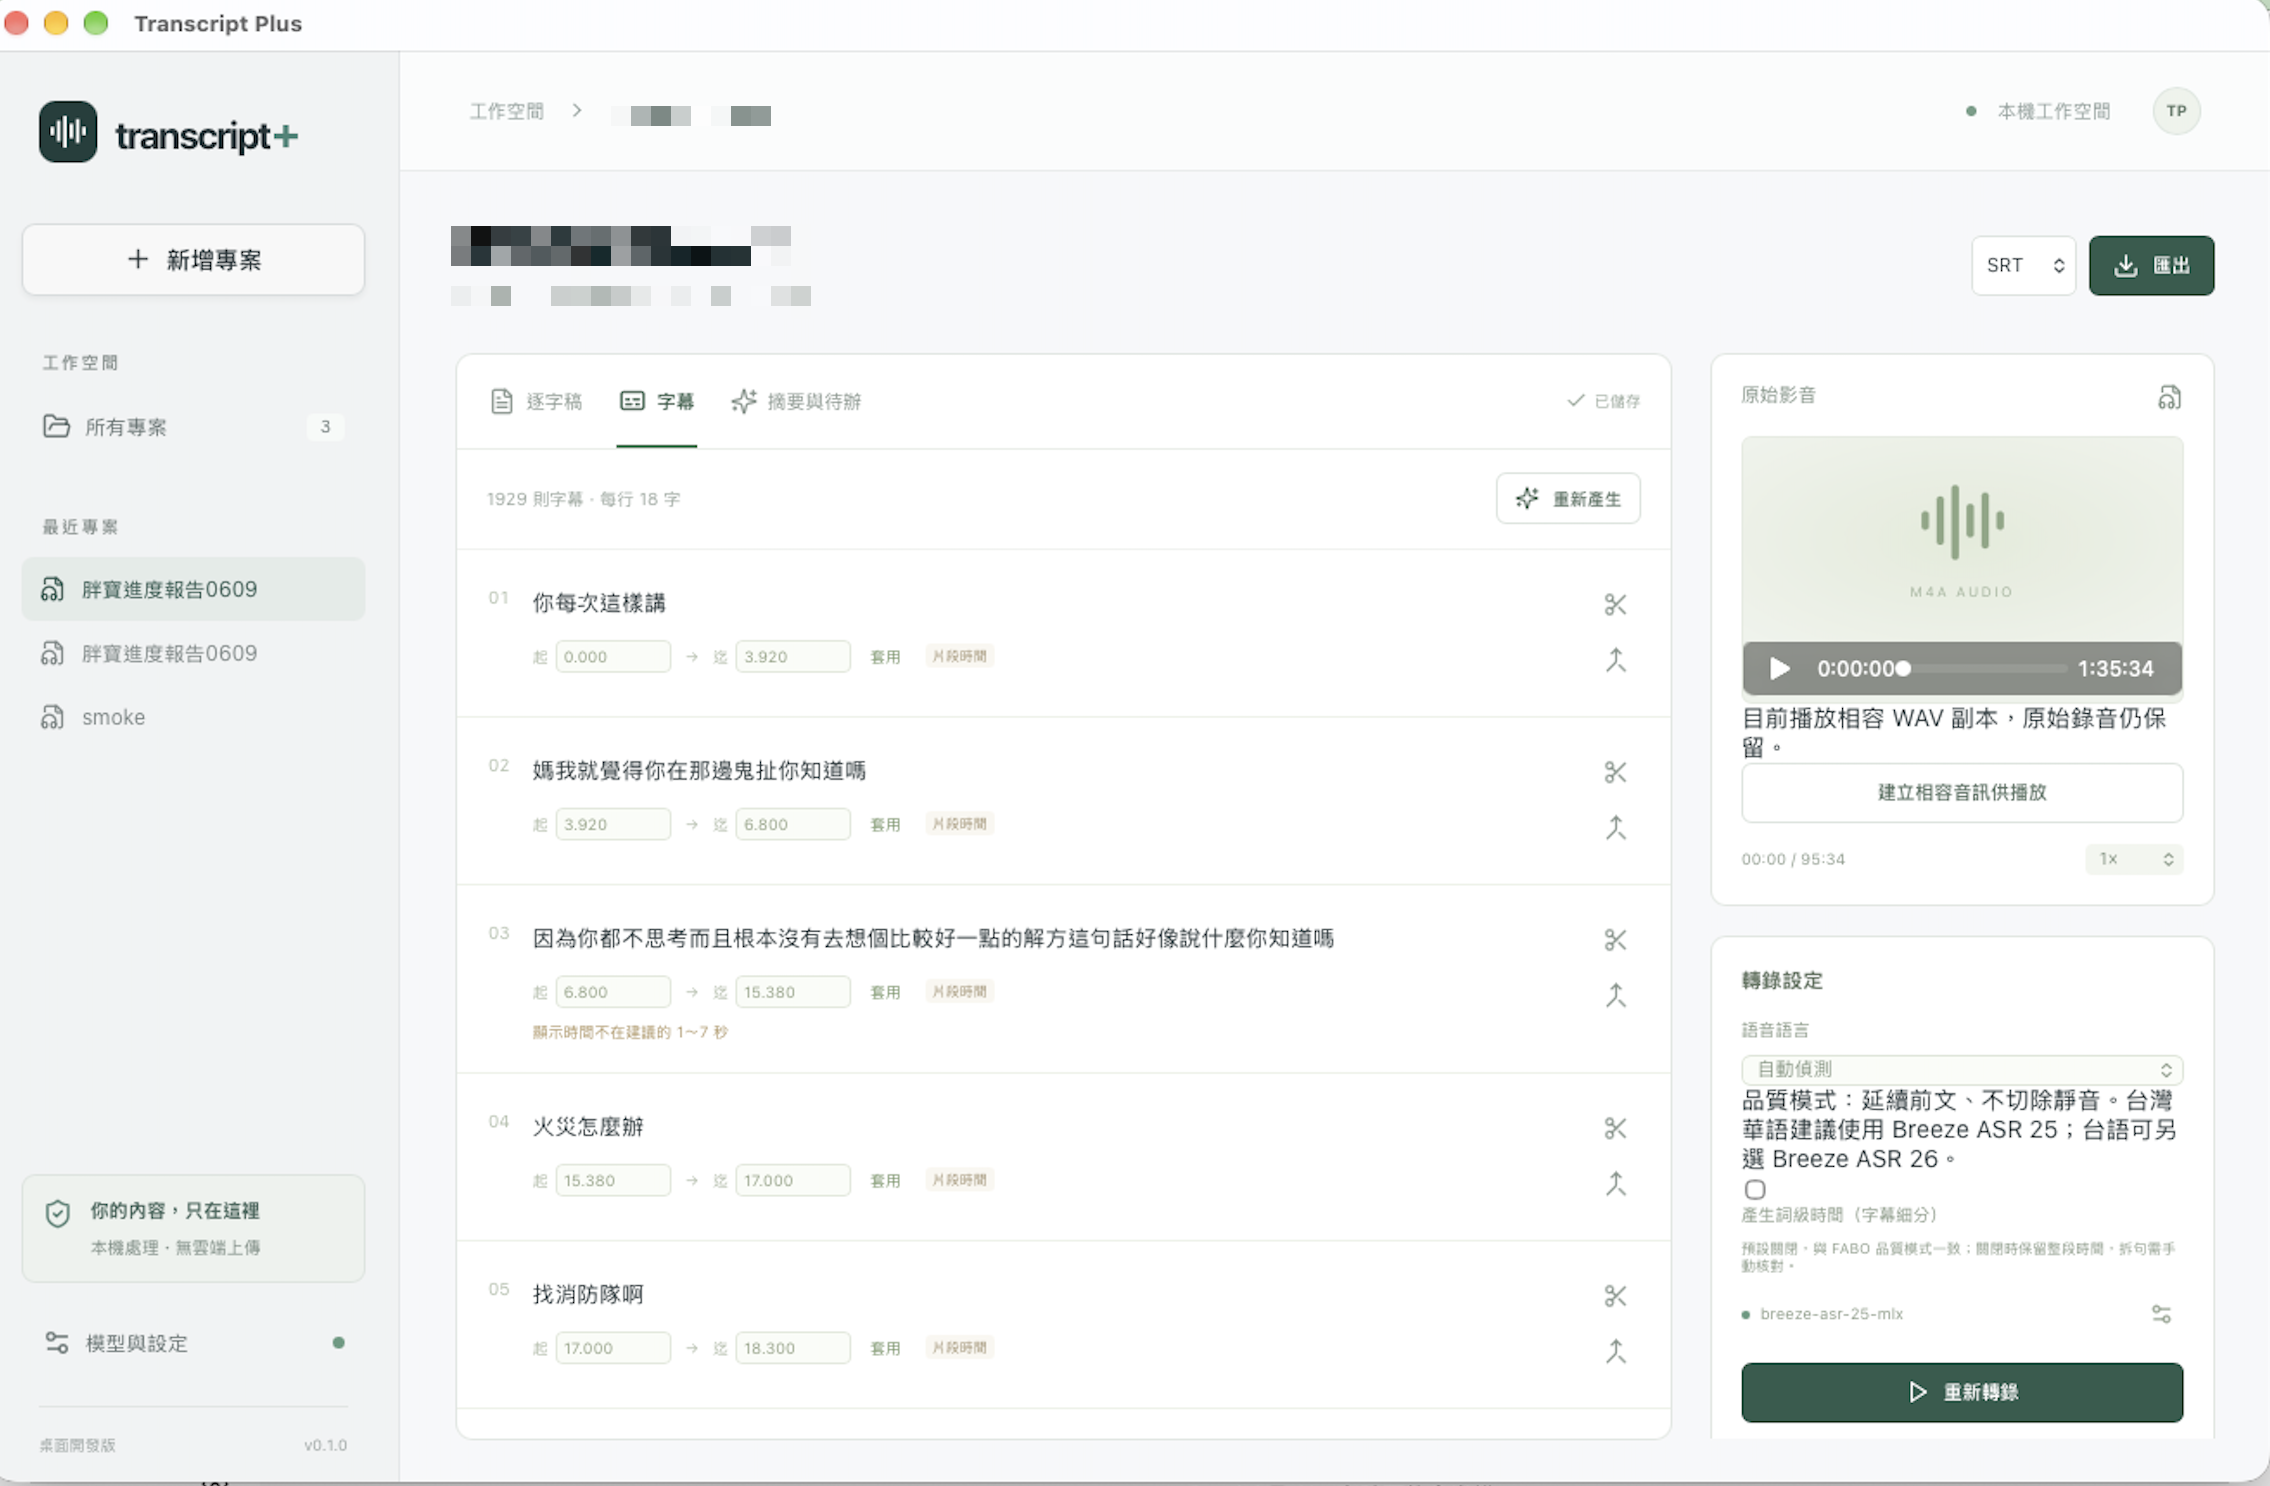Click the start time field showing 3.920

613,824
